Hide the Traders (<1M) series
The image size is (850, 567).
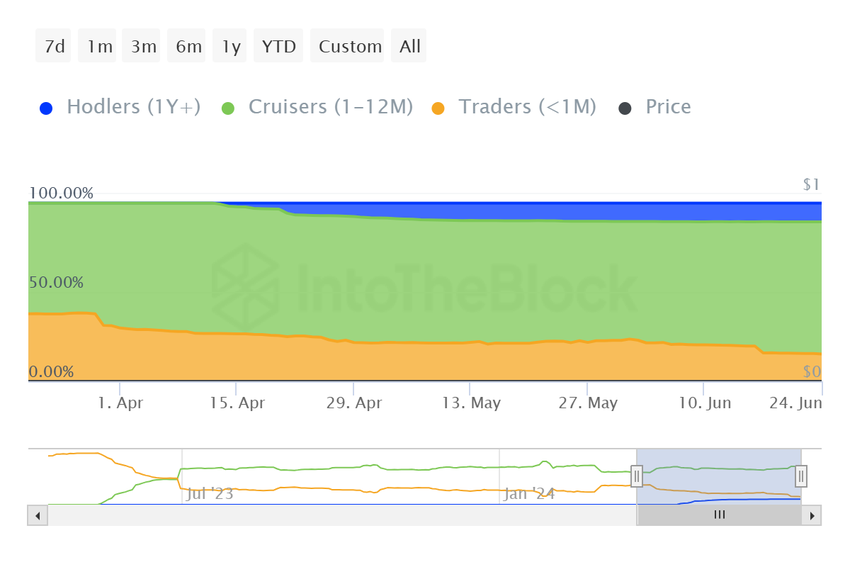[527, 107]
